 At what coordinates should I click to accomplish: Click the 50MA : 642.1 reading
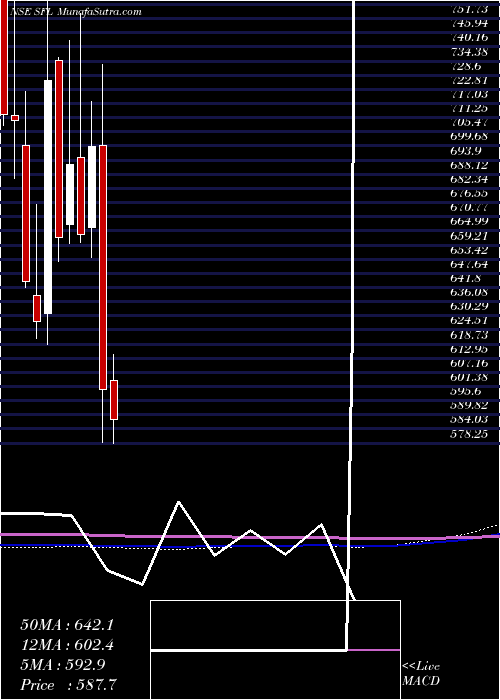pyautogui.click(x=67, y=625)
